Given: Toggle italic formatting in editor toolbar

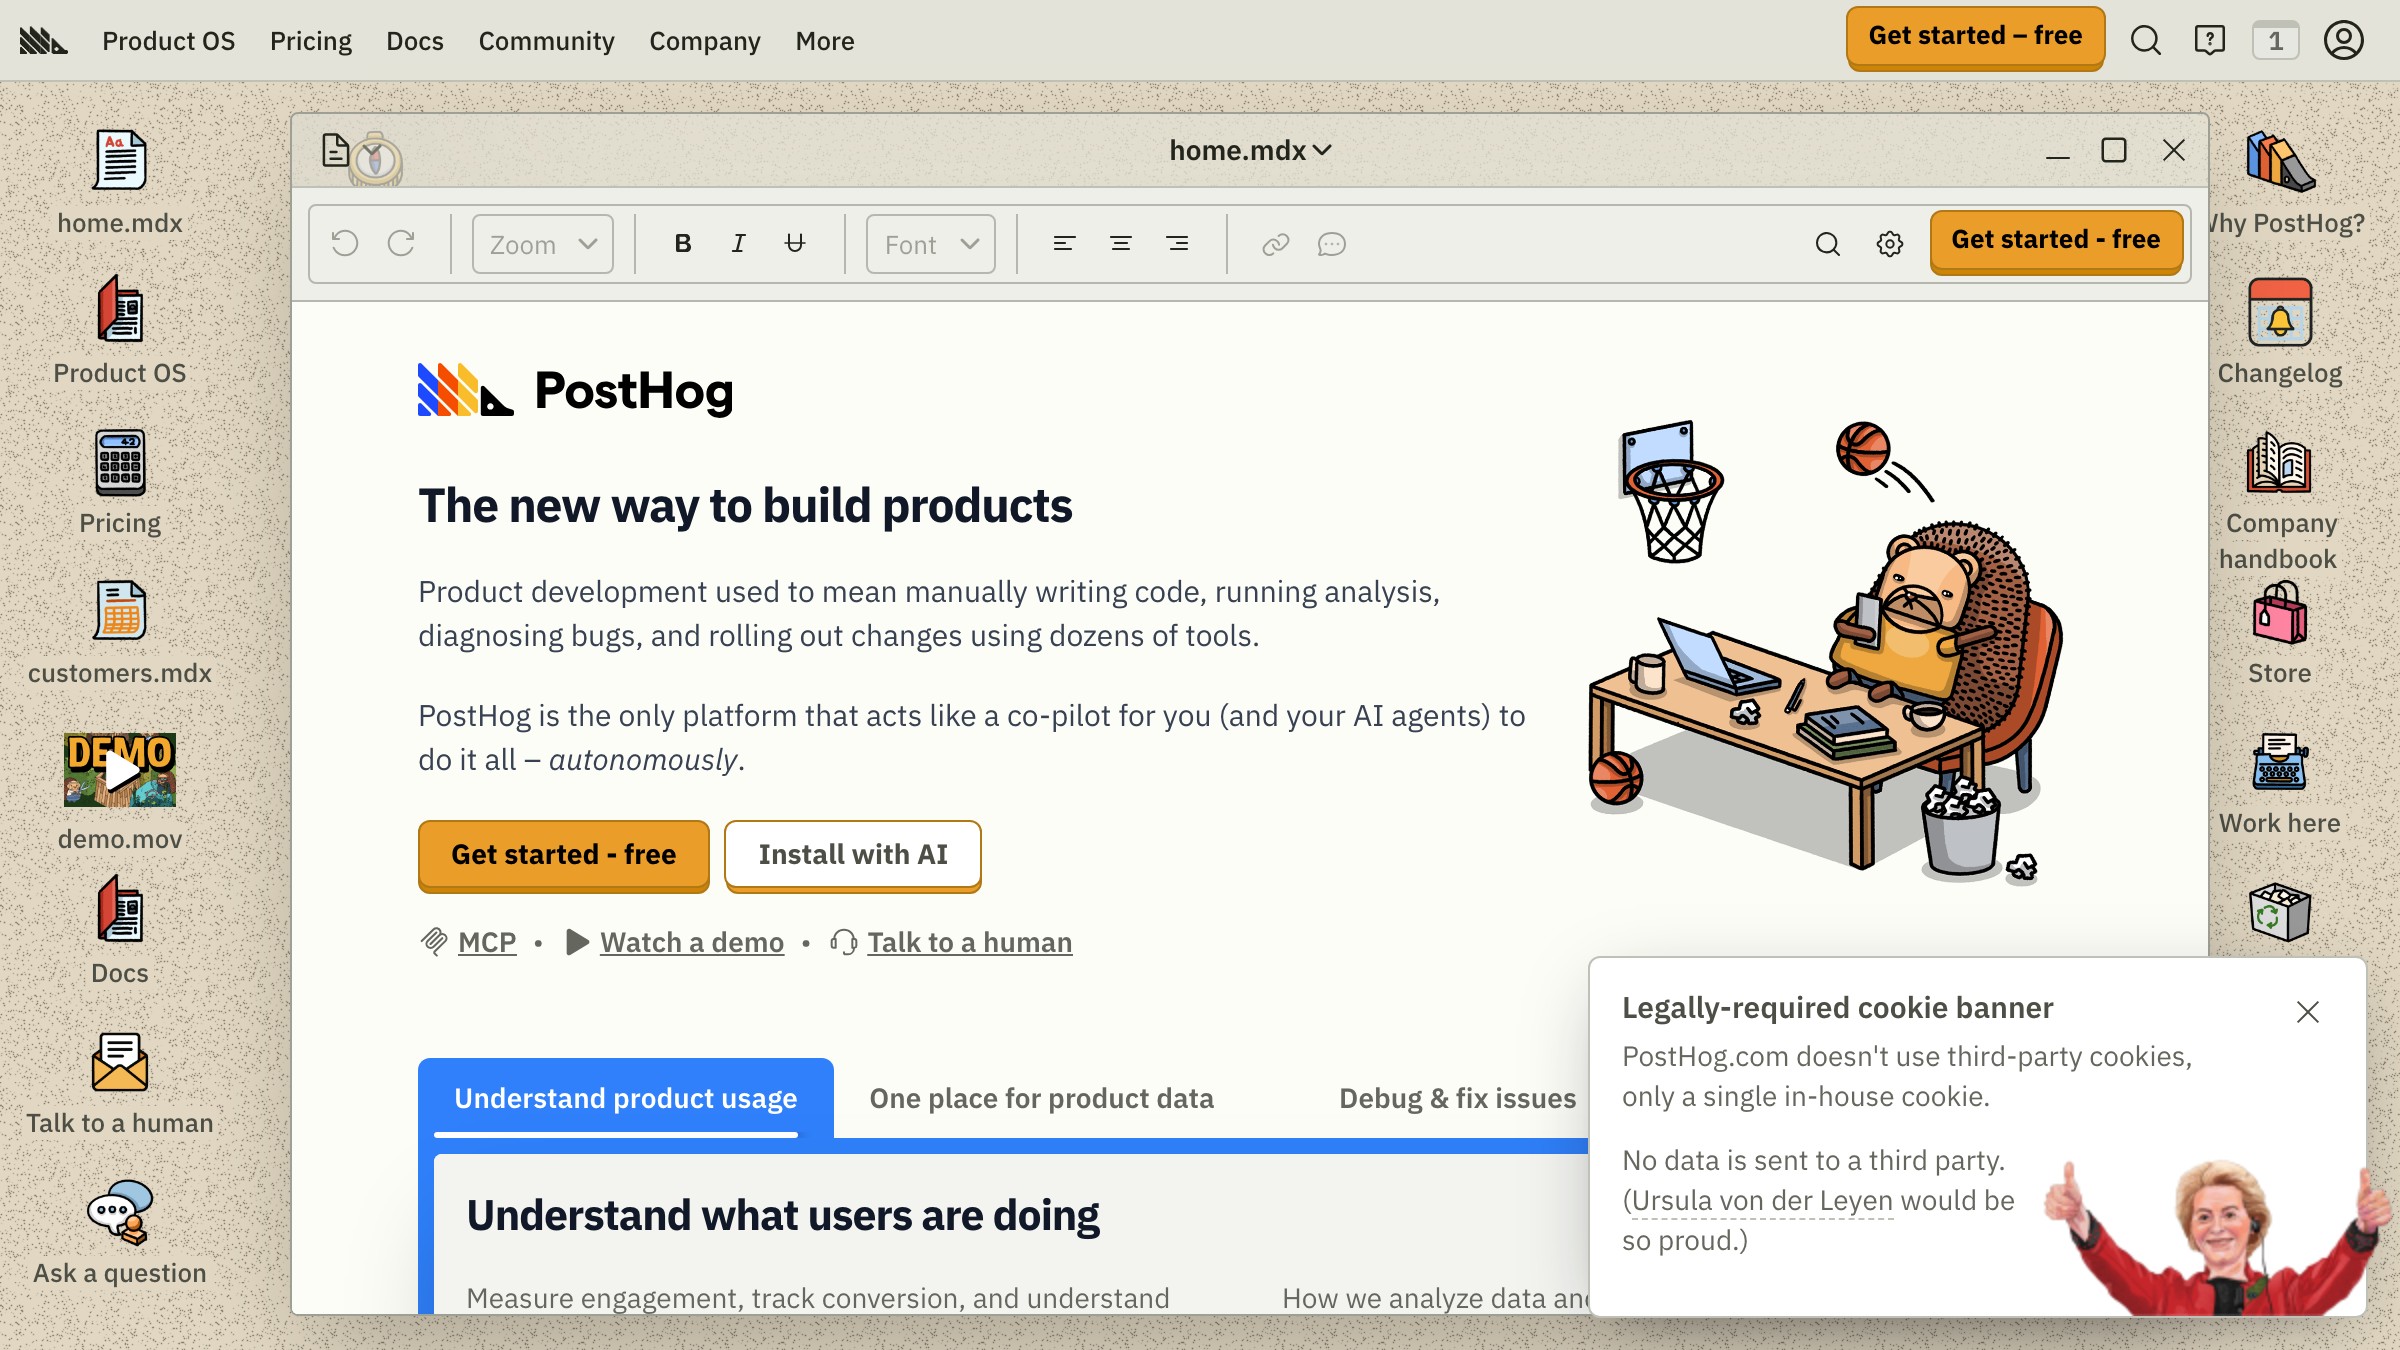Looking at the screenshot, I should pos(739,244).
